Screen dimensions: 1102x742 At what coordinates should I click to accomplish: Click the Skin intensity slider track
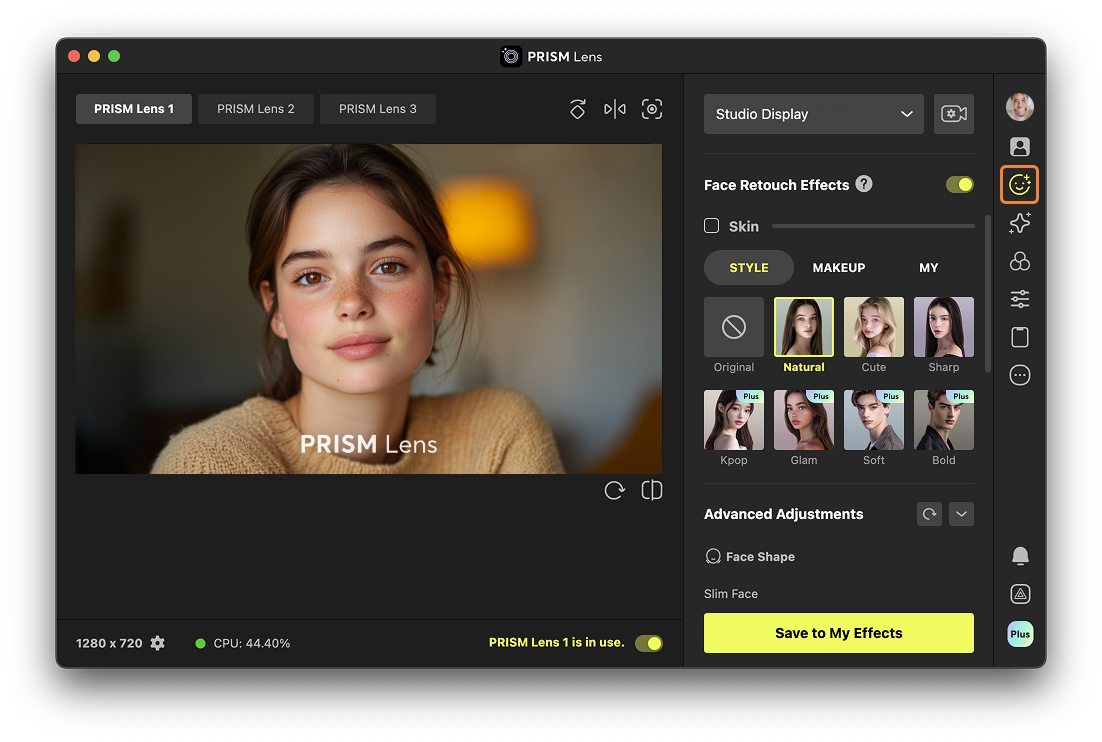[873, 226]
